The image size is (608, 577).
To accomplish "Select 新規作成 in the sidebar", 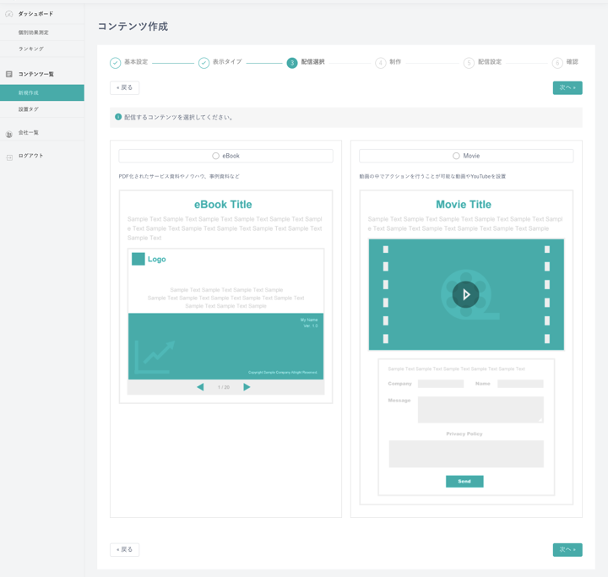I will coord(29,93).
